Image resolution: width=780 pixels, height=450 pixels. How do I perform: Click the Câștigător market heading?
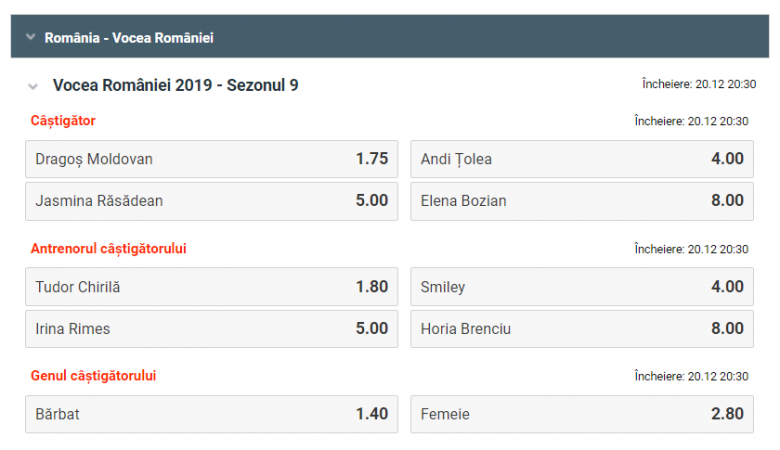[x=63, y=121]
